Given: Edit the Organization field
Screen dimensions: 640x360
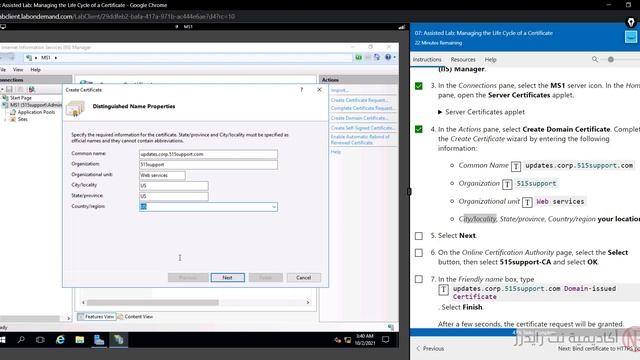Looking at the screenshot, I should point(208,164).
